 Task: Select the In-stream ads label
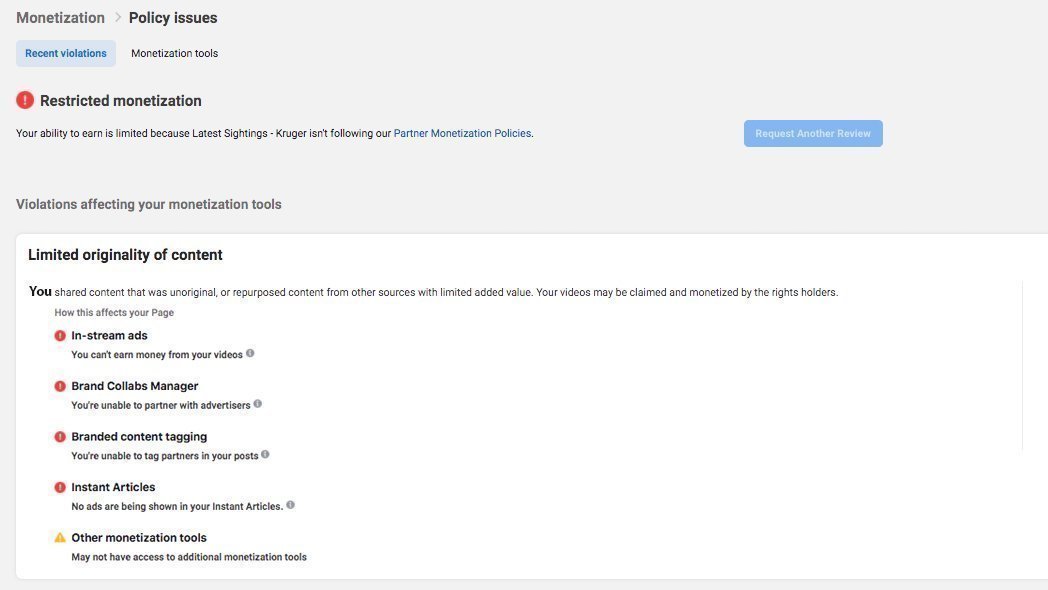109,336
